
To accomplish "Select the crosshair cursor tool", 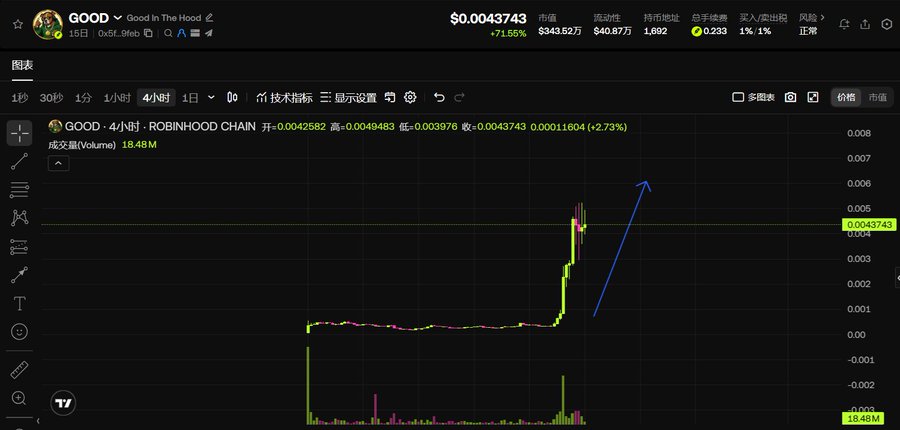I will pos(20,133).
